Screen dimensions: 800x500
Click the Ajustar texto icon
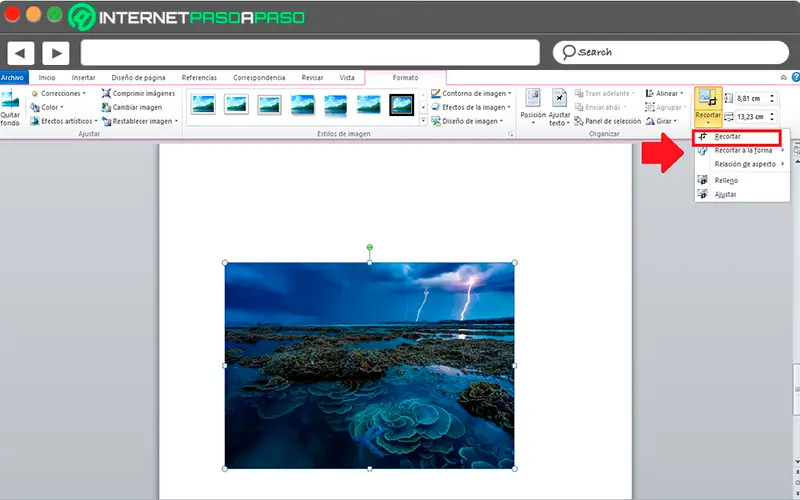(559, 107)
